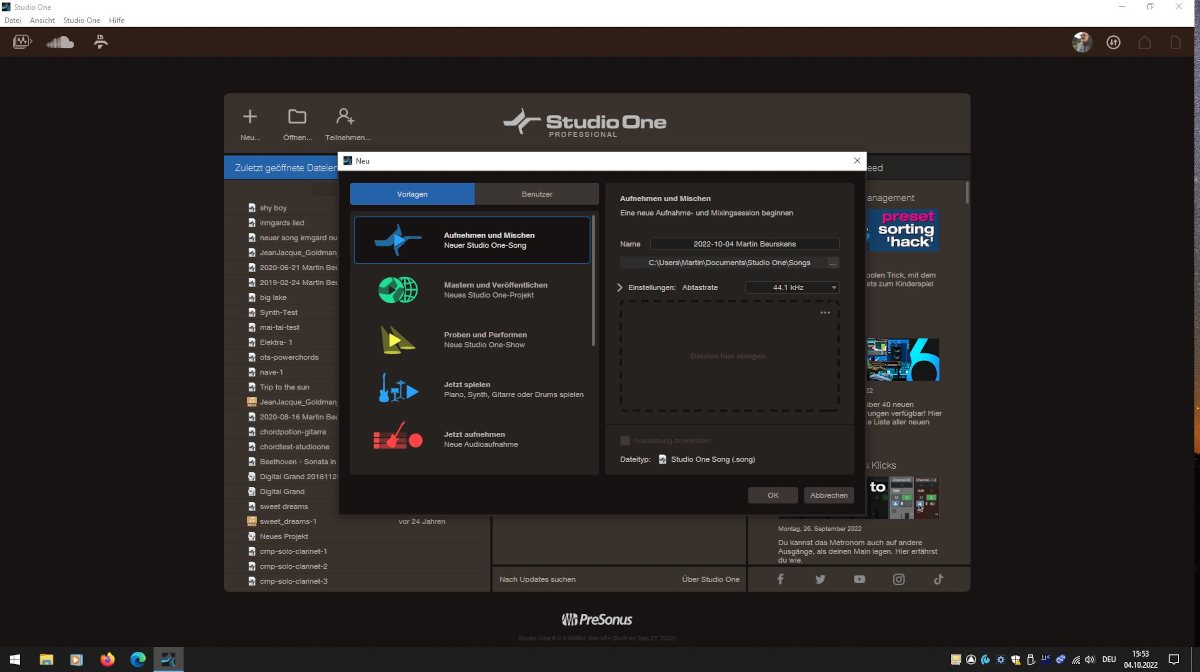The image size is (1200, 672).
Task: Click the Öffnen folder icon
Action: pyautogui.click(x=297, y=117)
